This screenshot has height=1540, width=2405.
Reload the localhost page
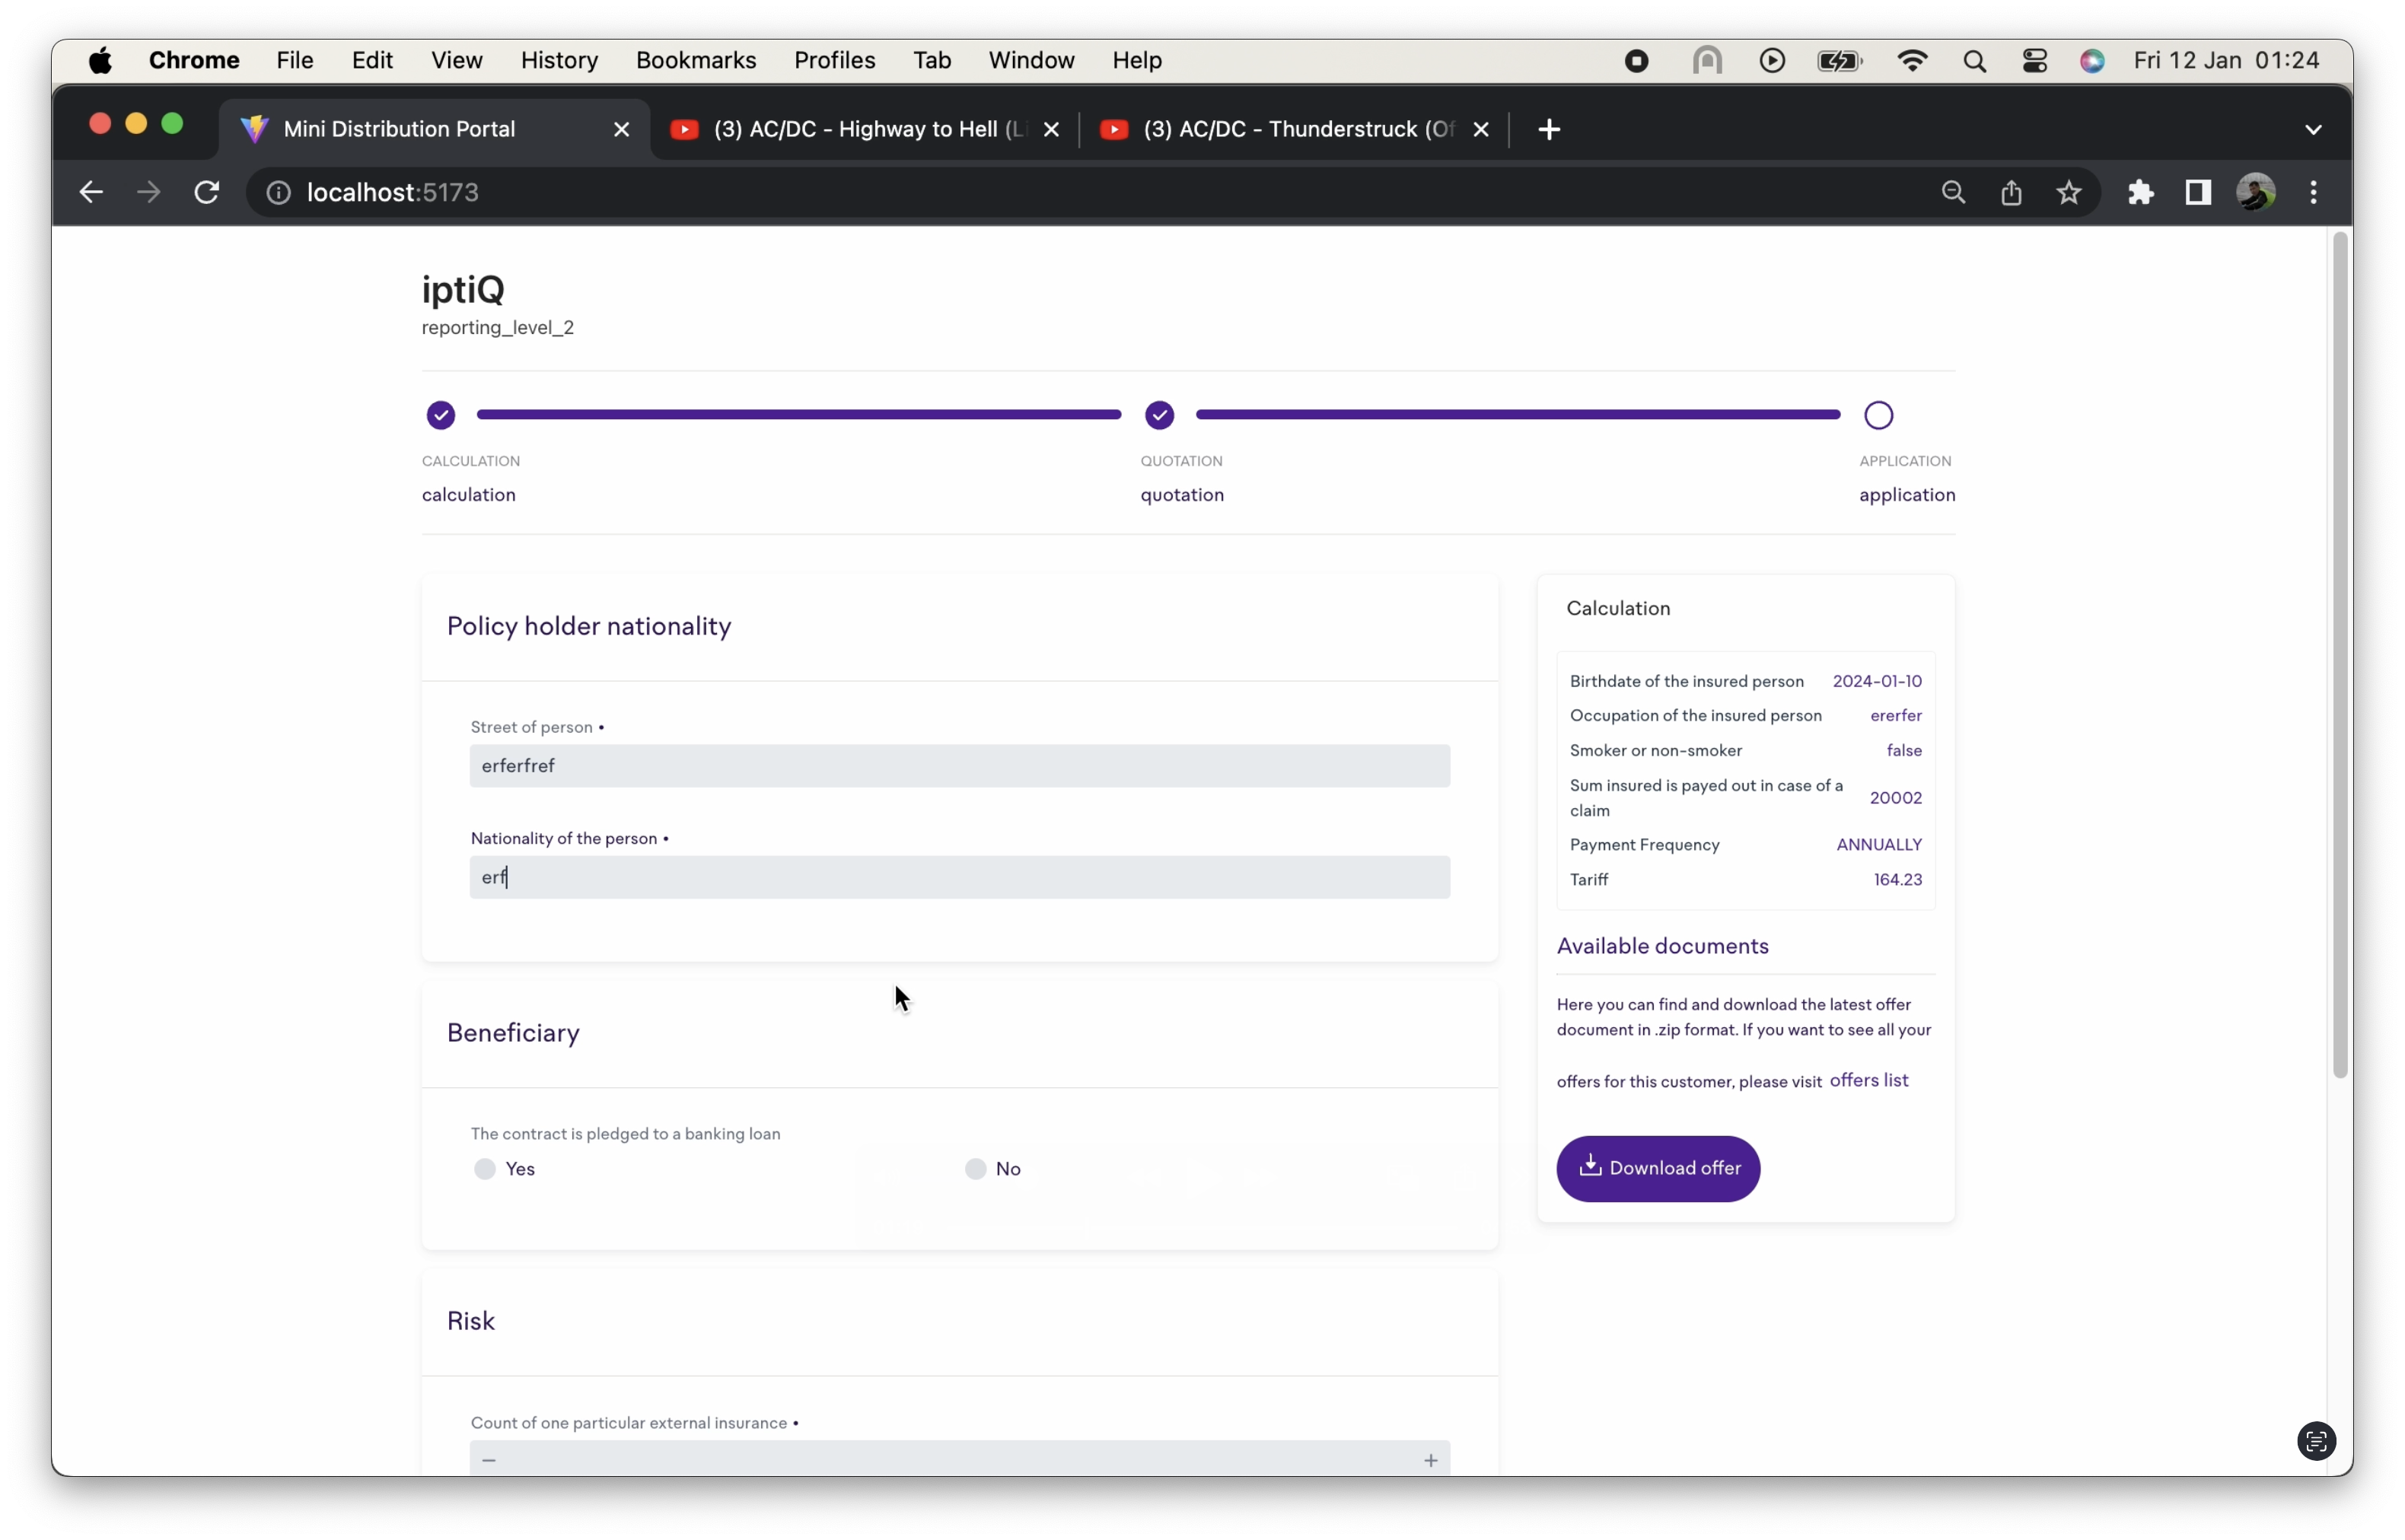point(207,192)
